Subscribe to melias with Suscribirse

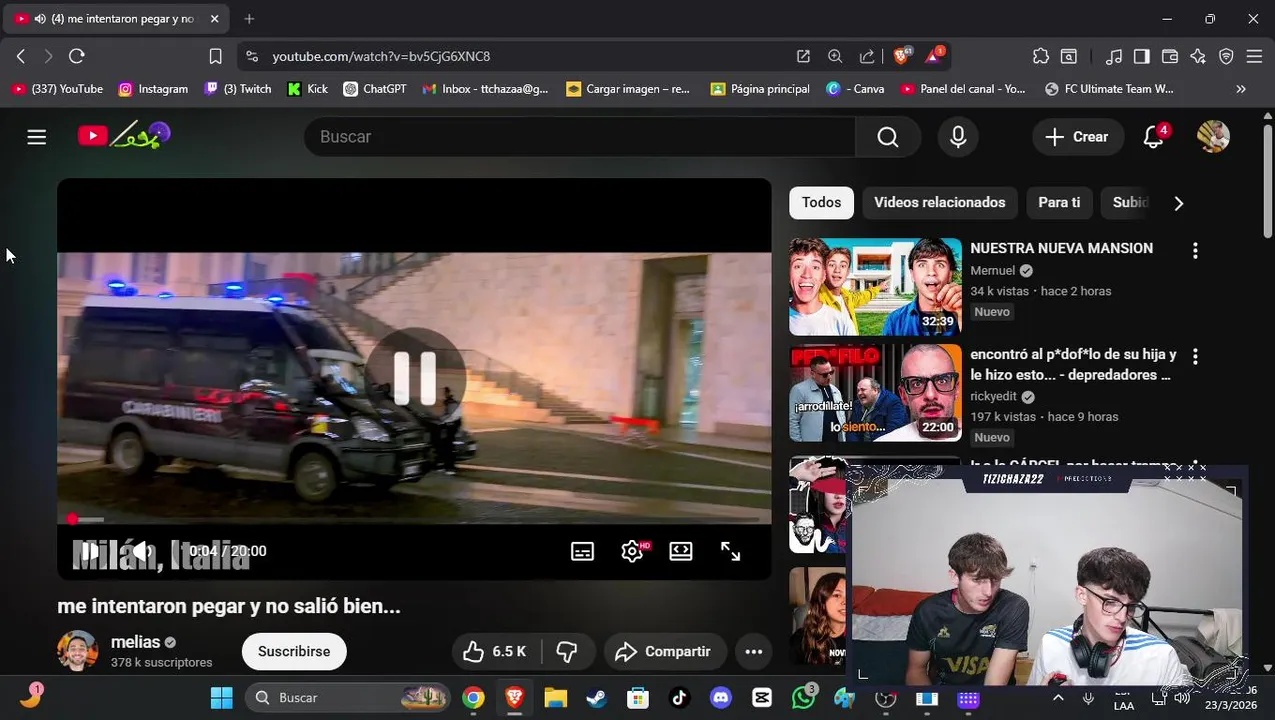(x=294, y=652)
